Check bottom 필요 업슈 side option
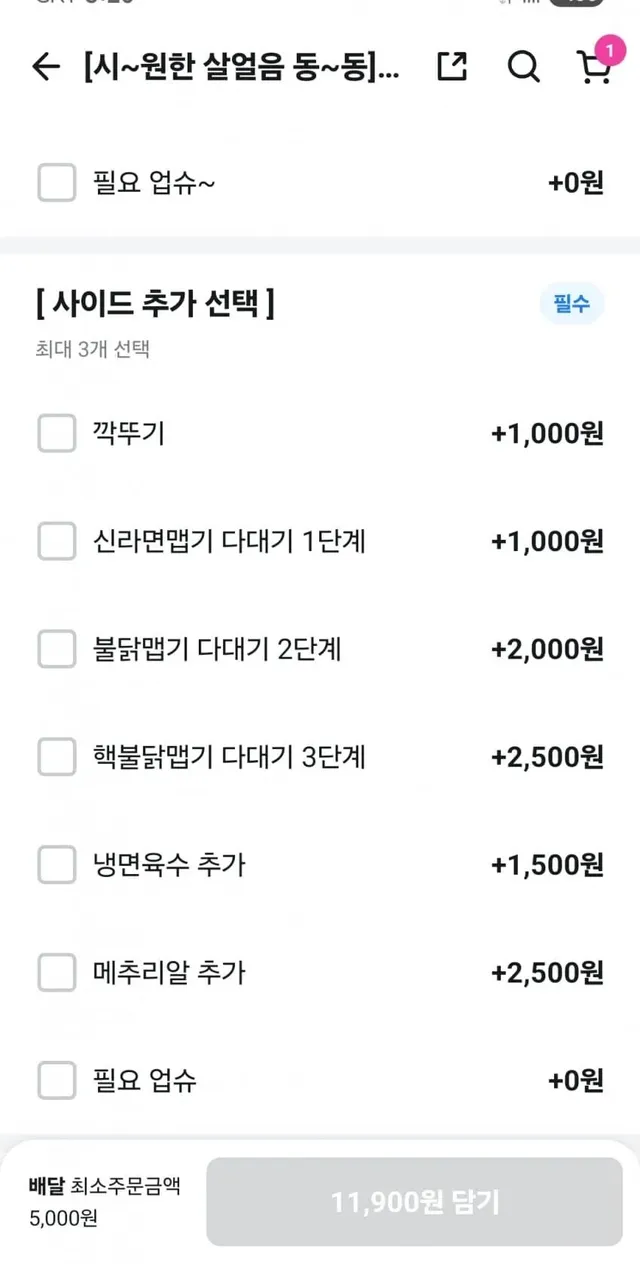640x1264 pixels. 57,1081
